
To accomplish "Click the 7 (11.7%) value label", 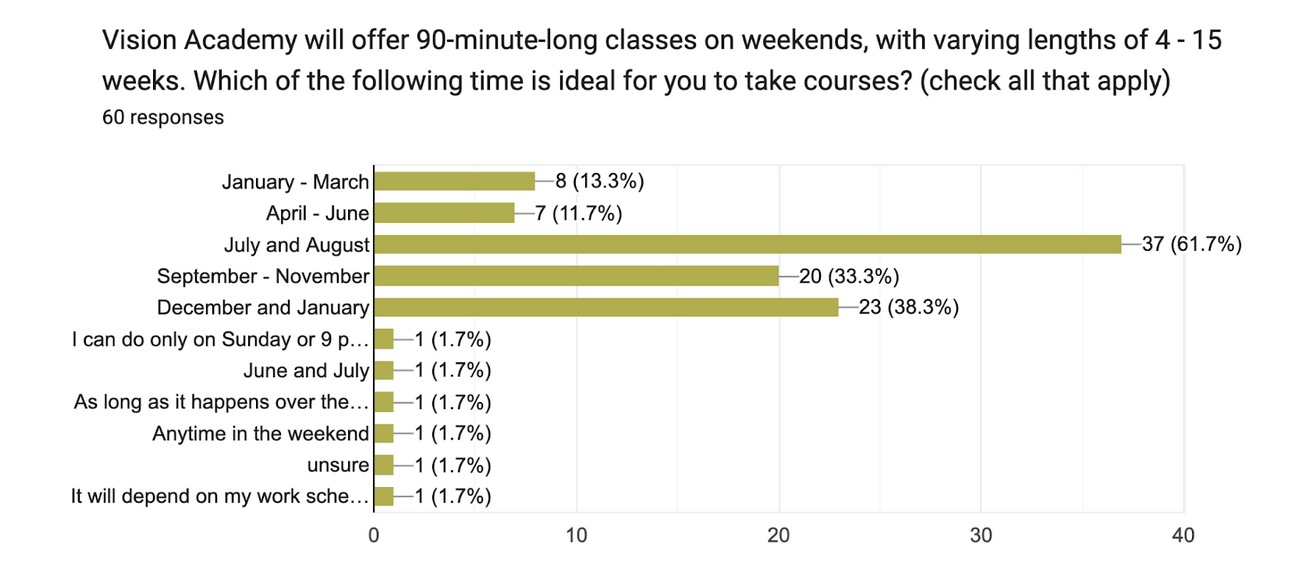I will 579,213.
